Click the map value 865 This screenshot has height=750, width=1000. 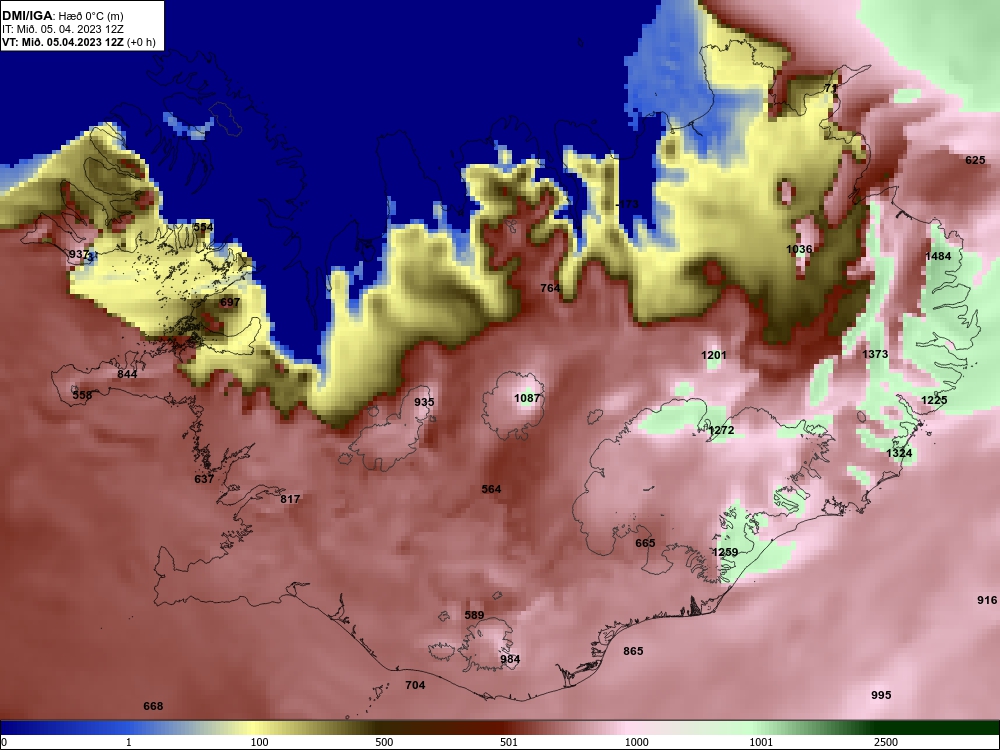click(x=633, y=651)
